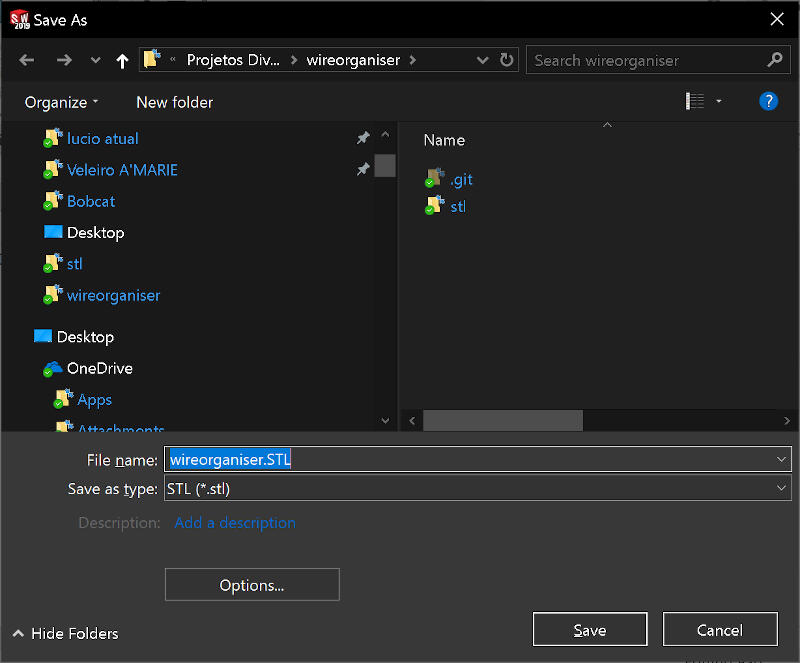Image resolution: width=800 pixels, height=663 pixels.
Task: Click the Forward navigation arrow
Action: click(x=64, y=60)
